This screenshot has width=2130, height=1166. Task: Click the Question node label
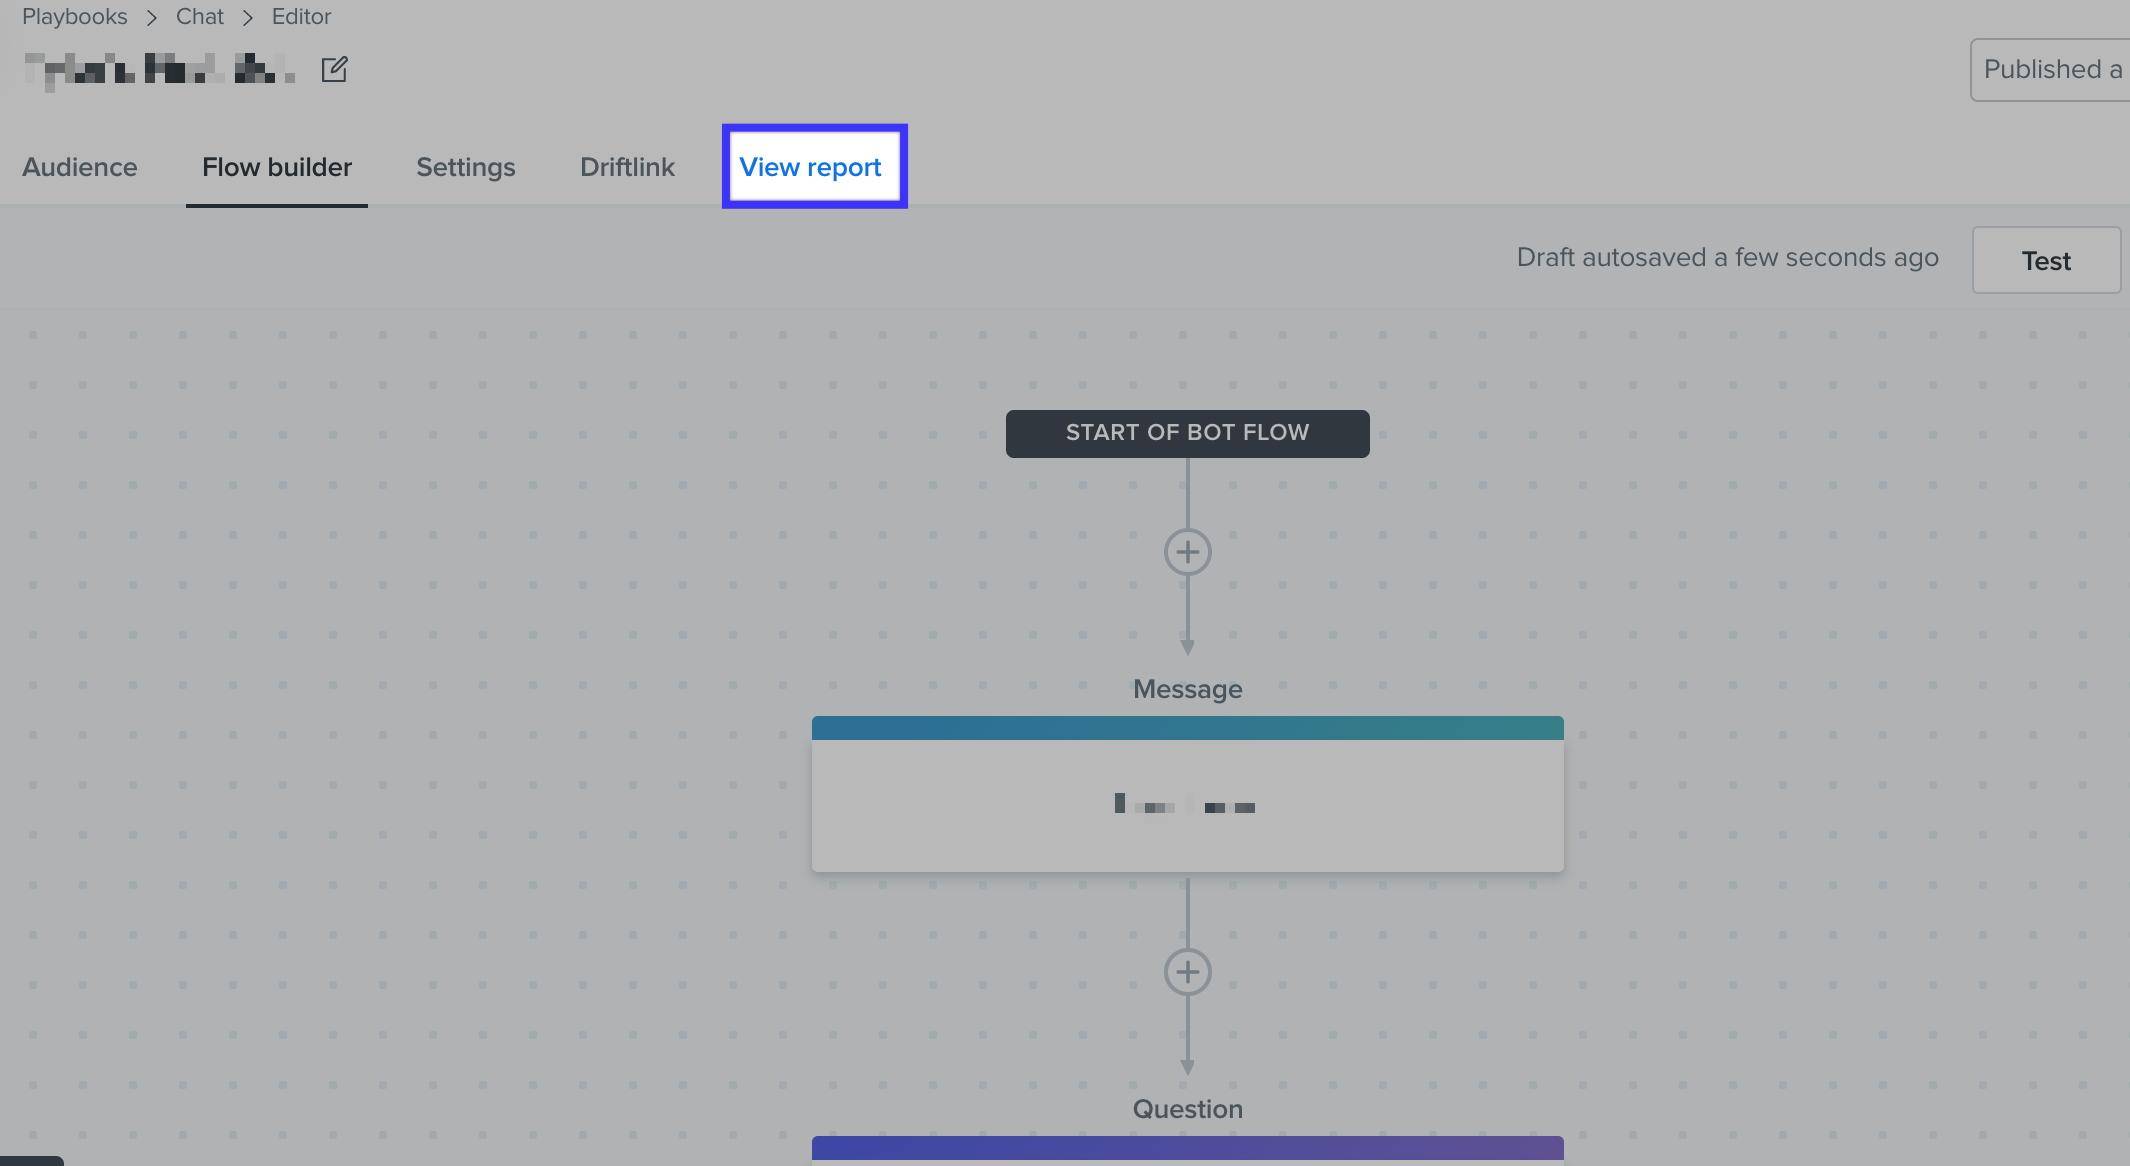point(1187,1109)
